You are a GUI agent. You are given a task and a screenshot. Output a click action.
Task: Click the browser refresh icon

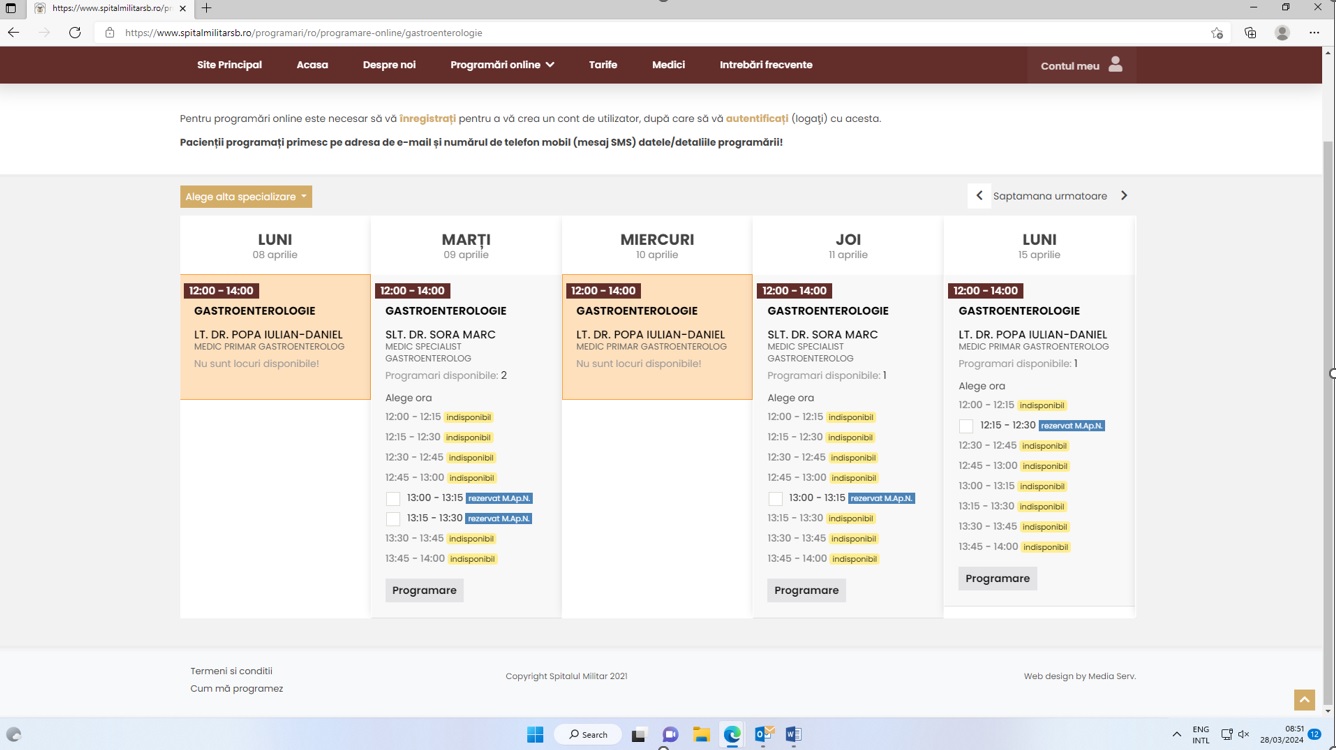click(x=75, y=33)
